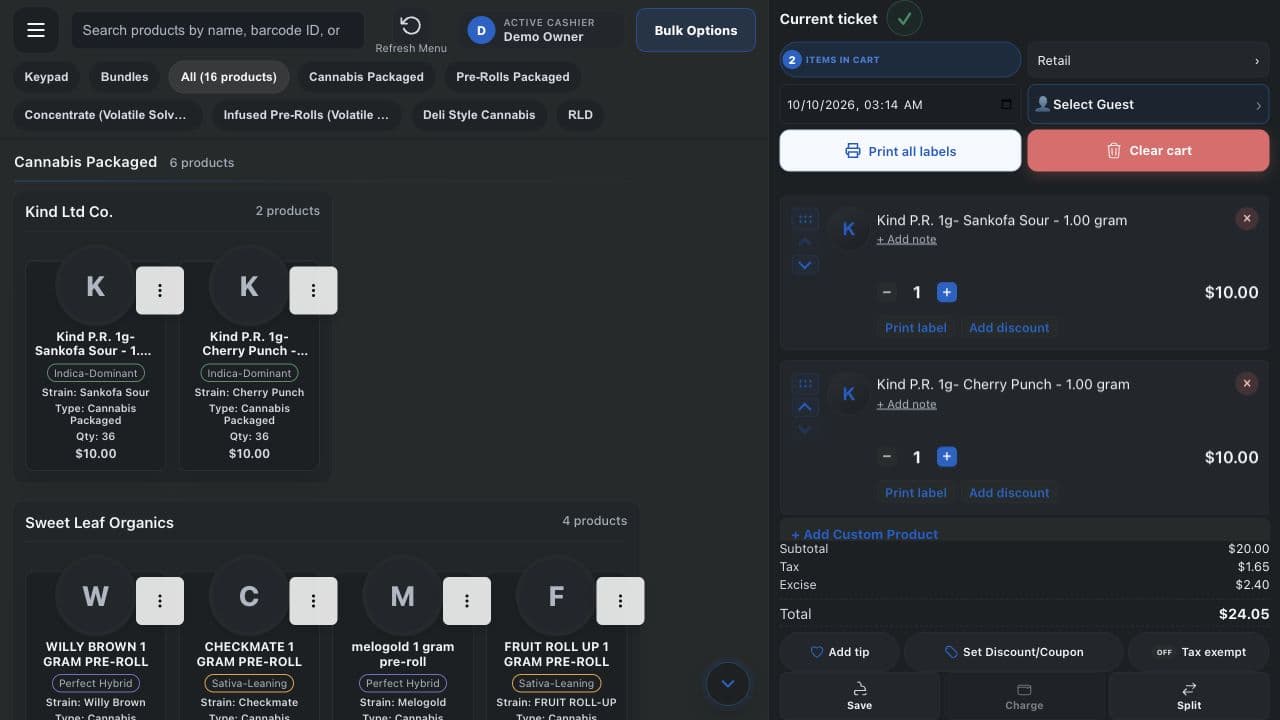Move Cherry Punch cart item up
The width and height of the screenshot is (1280, 720).
pos(805,407)
